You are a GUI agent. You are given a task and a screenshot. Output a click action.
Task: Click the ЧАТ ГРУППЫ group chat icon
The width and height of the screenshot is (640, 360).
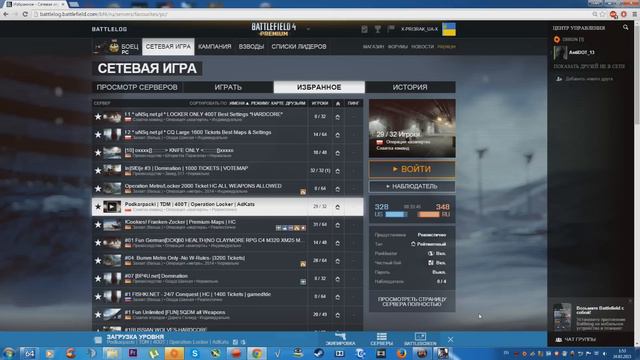tap(559, 340)
